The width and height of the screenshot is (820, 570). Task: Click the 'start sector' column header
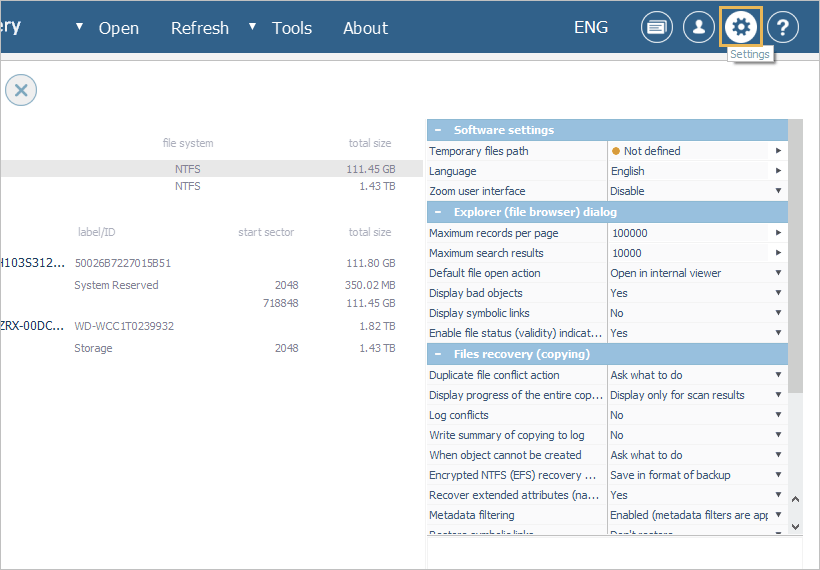(266, 232)
